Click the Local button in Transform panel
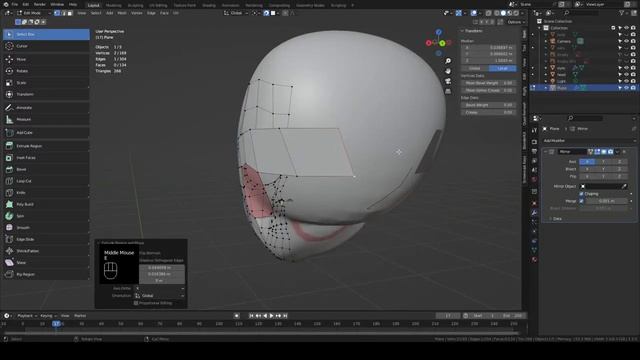640x360 pixels. click(502, 69)
